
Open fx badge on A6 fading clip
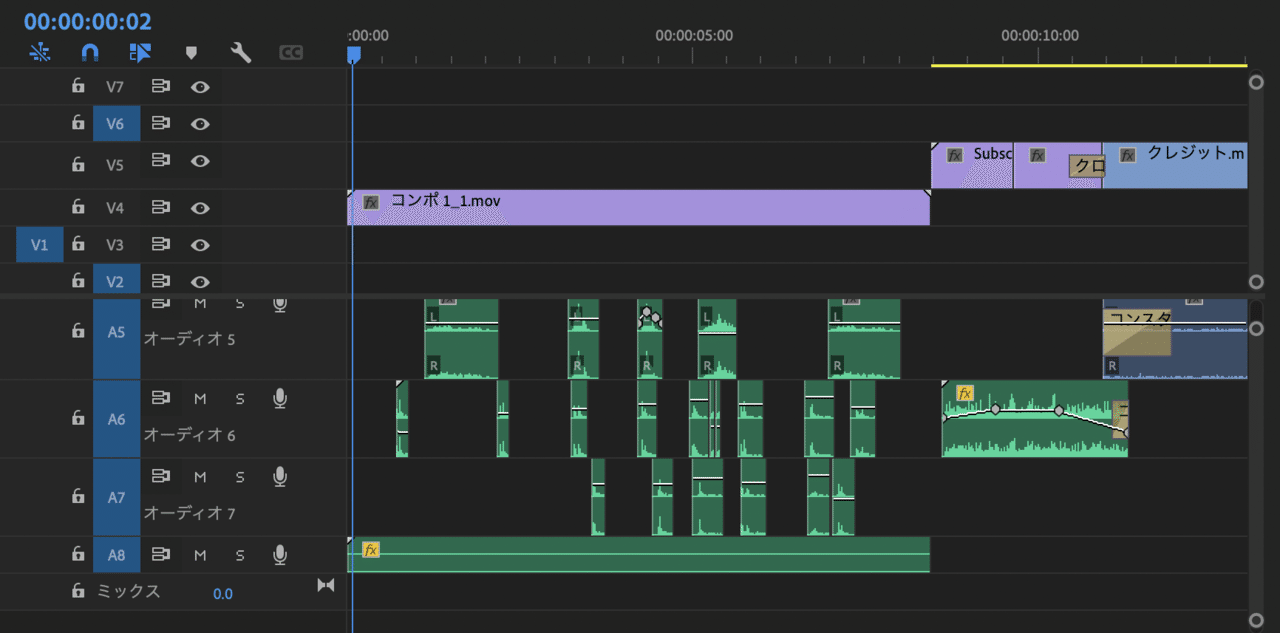pyautogui.click(x=965, y=393)
